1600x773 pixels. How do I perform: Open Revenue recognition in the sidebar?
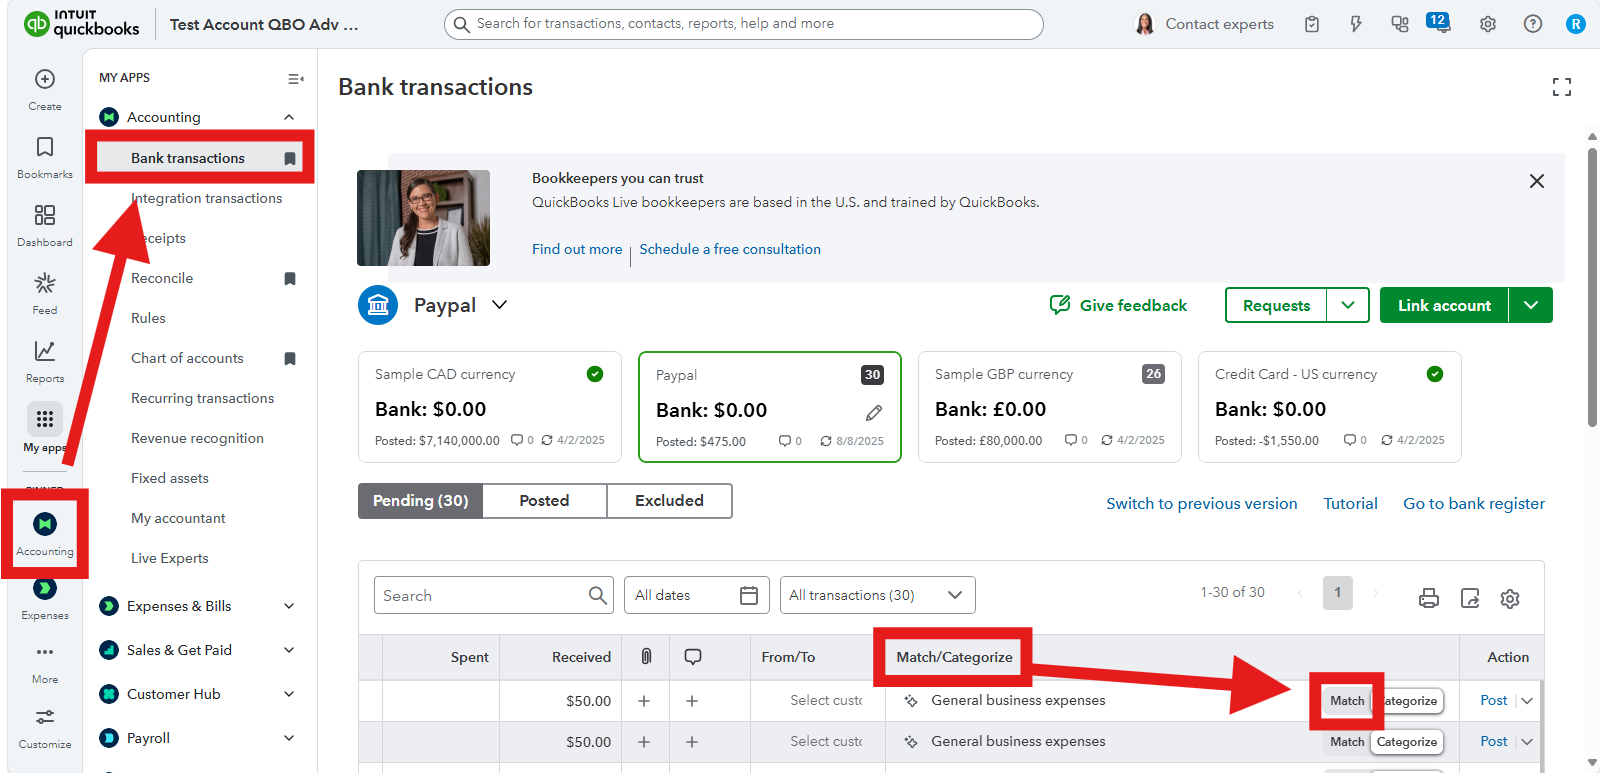pos(197,438)
